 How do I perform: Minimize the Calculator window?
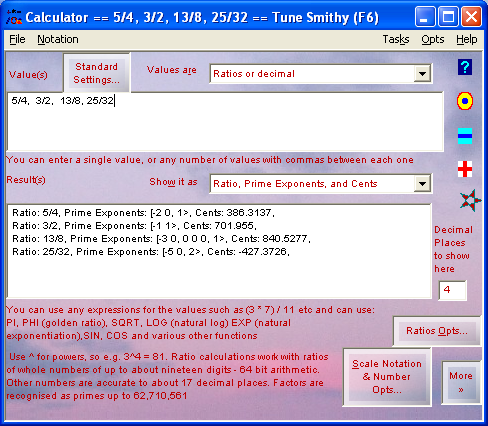[425, 17]
